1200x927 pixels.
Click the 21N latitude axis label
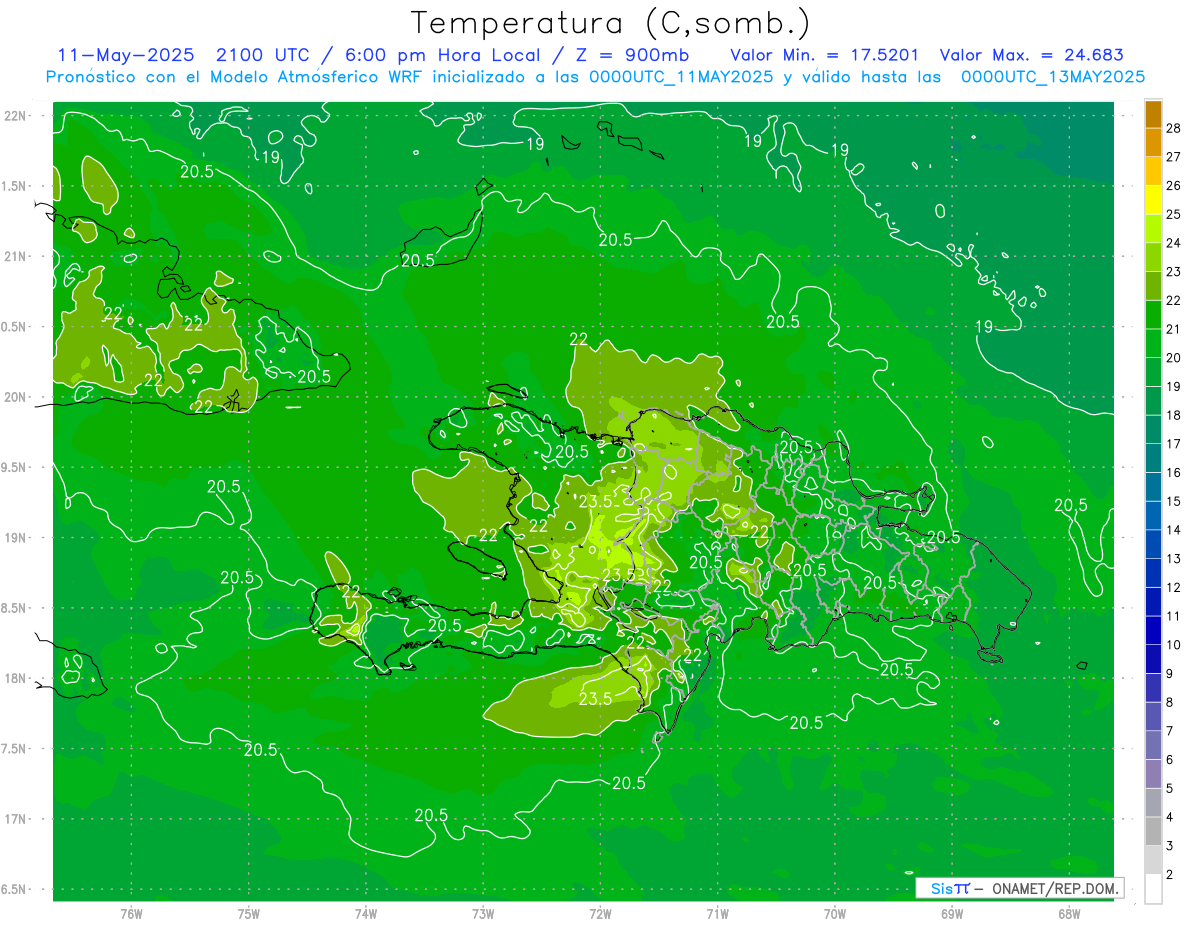point(15,257)
